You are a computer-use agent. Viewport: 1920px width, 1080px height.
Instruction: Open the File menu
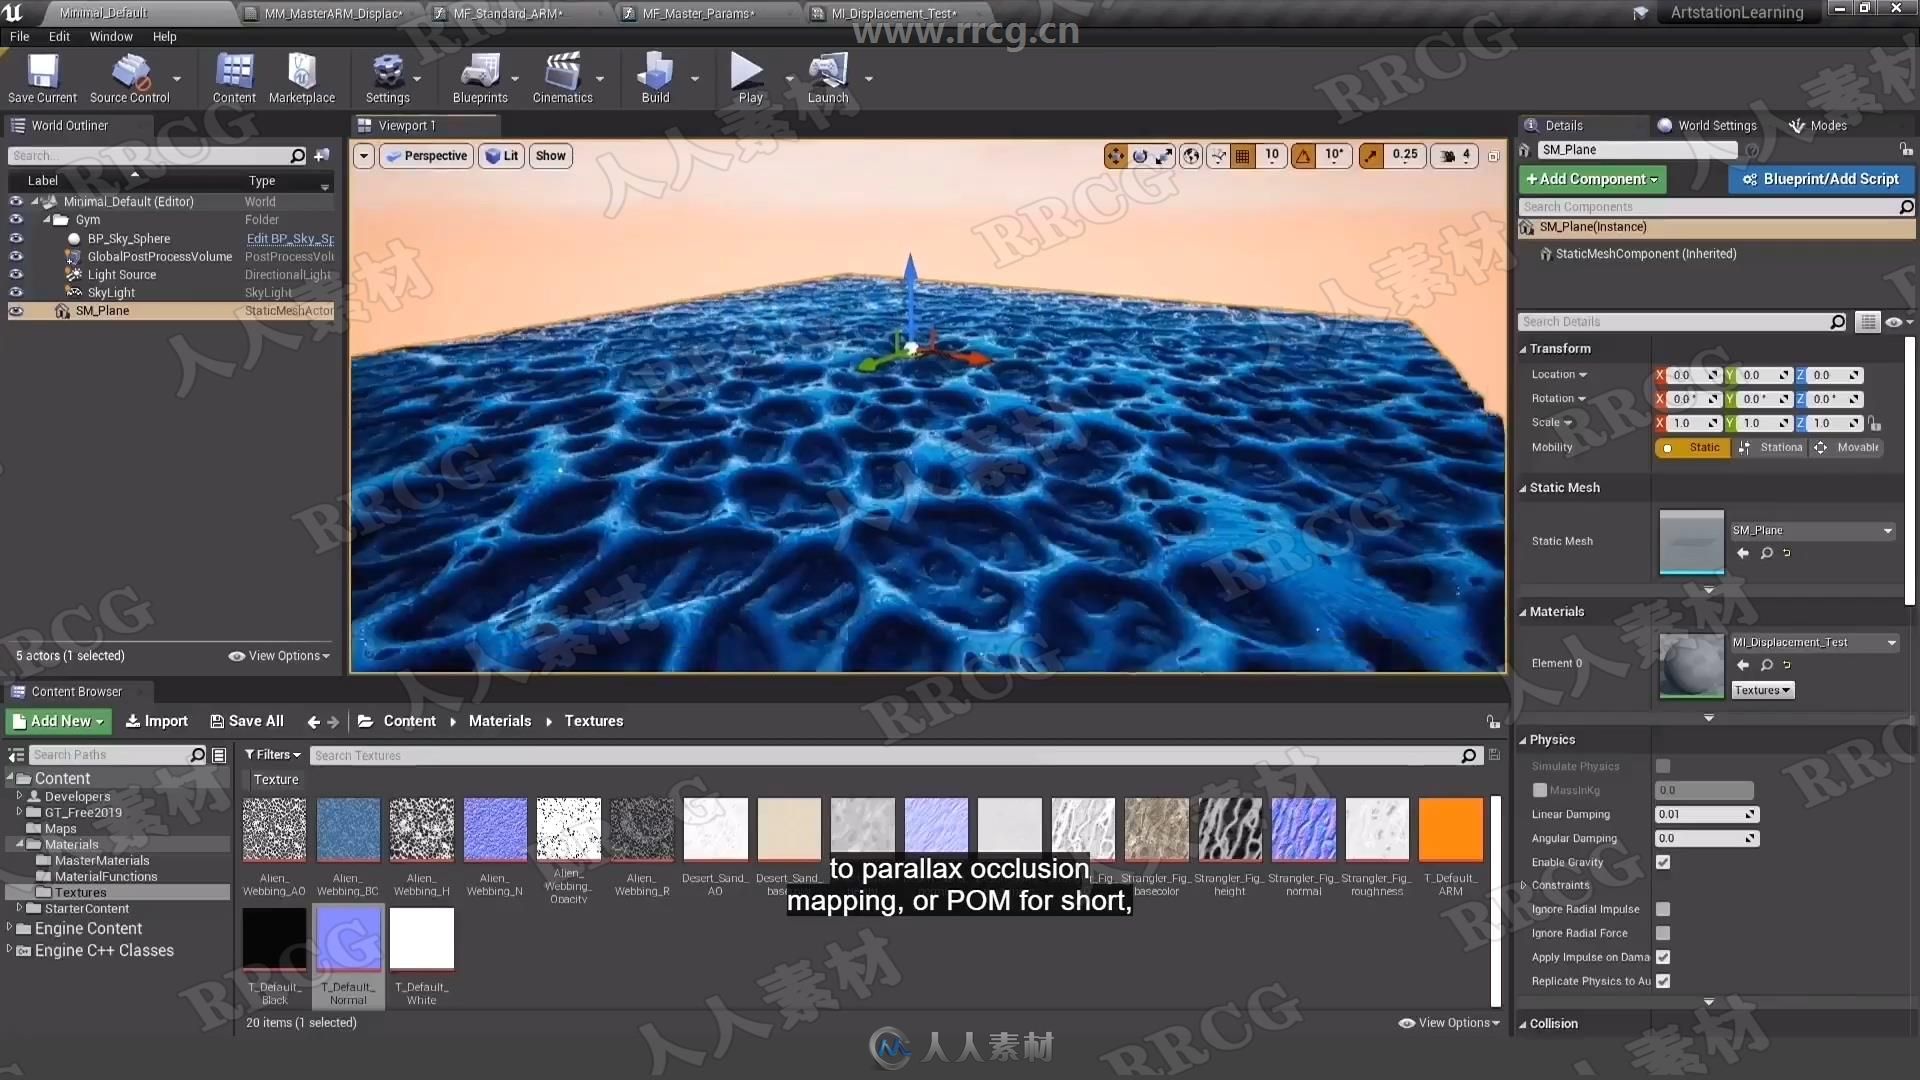point(19,36)
